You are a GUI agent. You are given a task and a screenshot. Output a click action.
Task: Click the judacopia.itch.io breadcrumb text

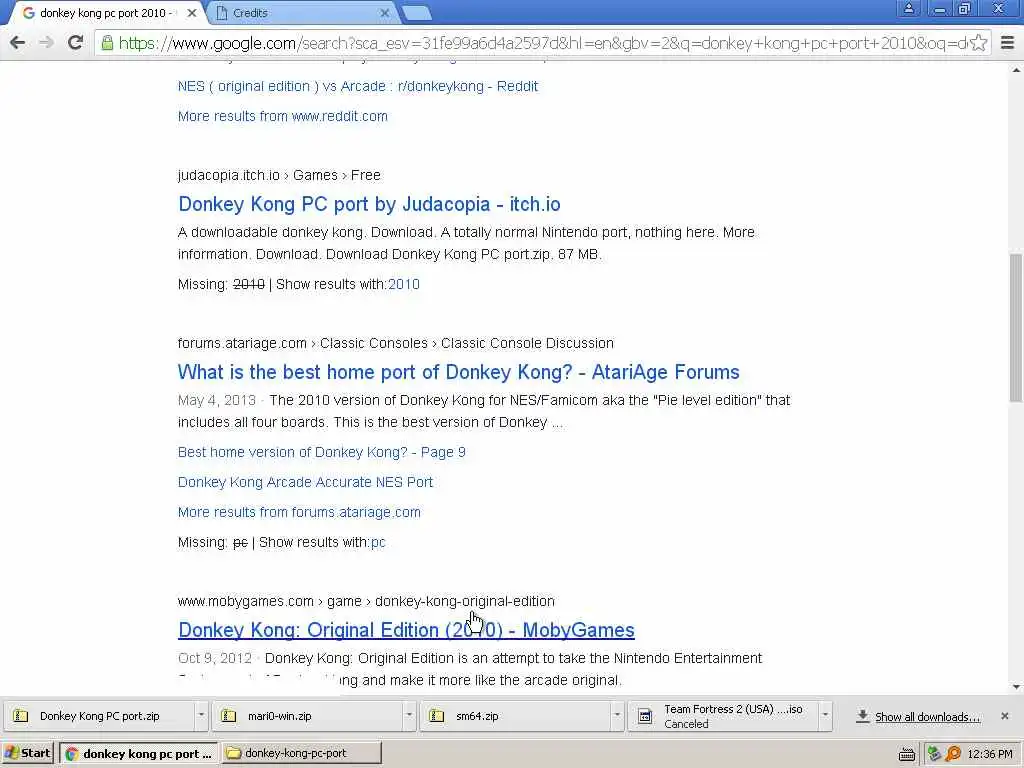click(x=229, y=175)
